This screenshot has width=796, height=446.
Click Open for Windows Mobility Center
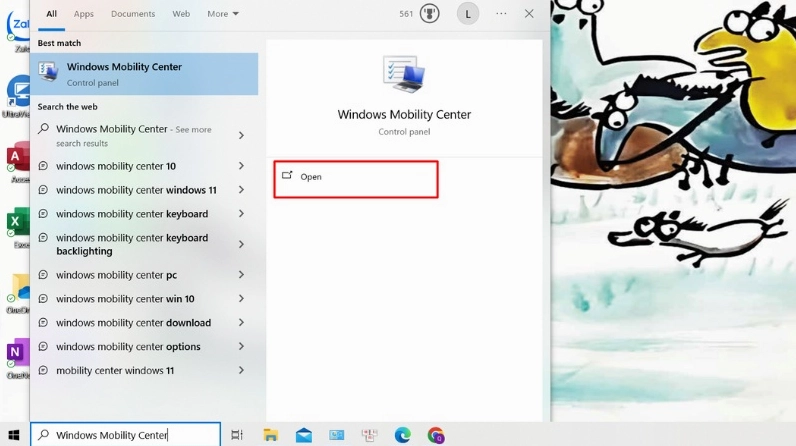356,177
